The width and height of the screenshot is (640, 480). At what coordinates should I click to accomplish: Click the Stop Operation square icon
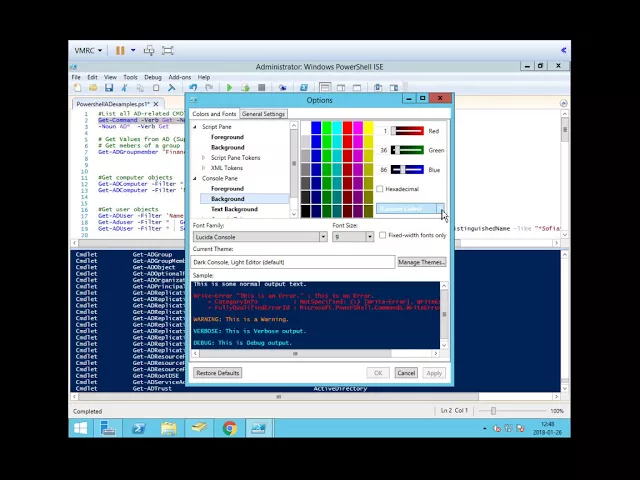262,87
